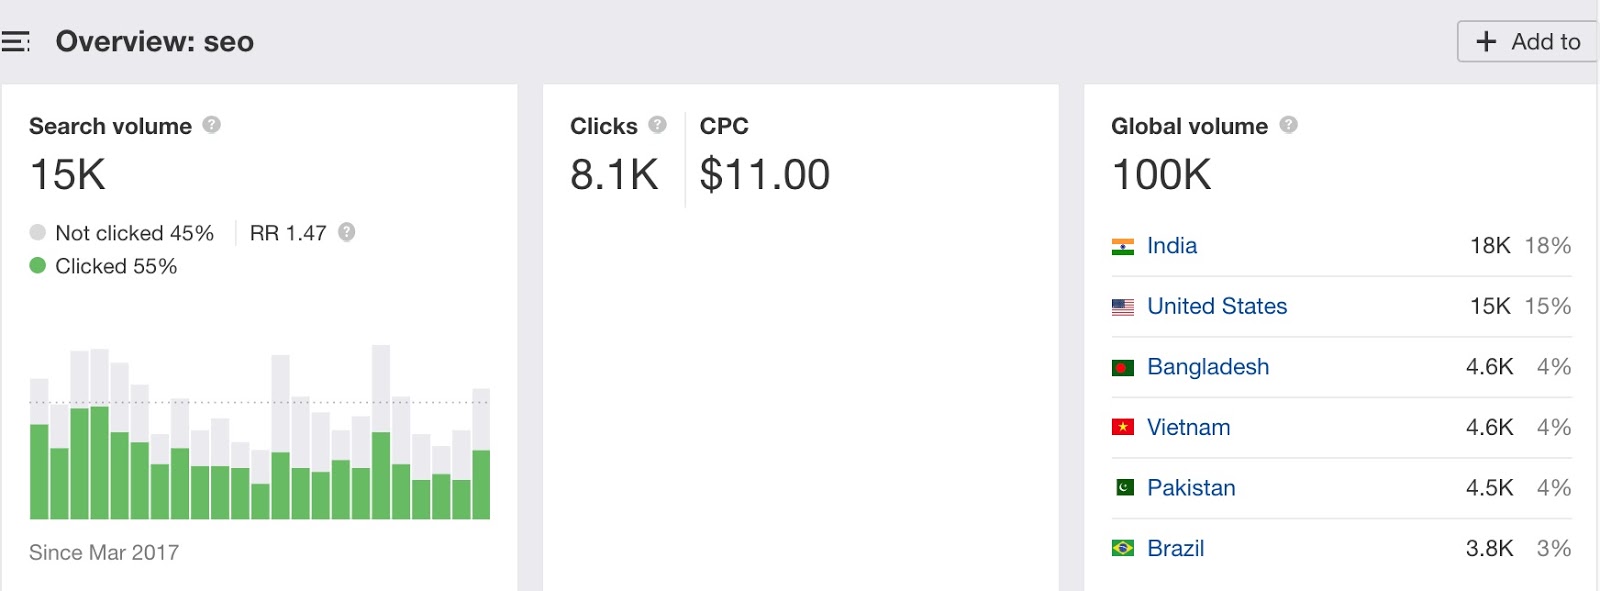This screenshot has width=1600, height=591.
Task: Click the green Clicked 55% legend dot
Action: tap(38, 266)
